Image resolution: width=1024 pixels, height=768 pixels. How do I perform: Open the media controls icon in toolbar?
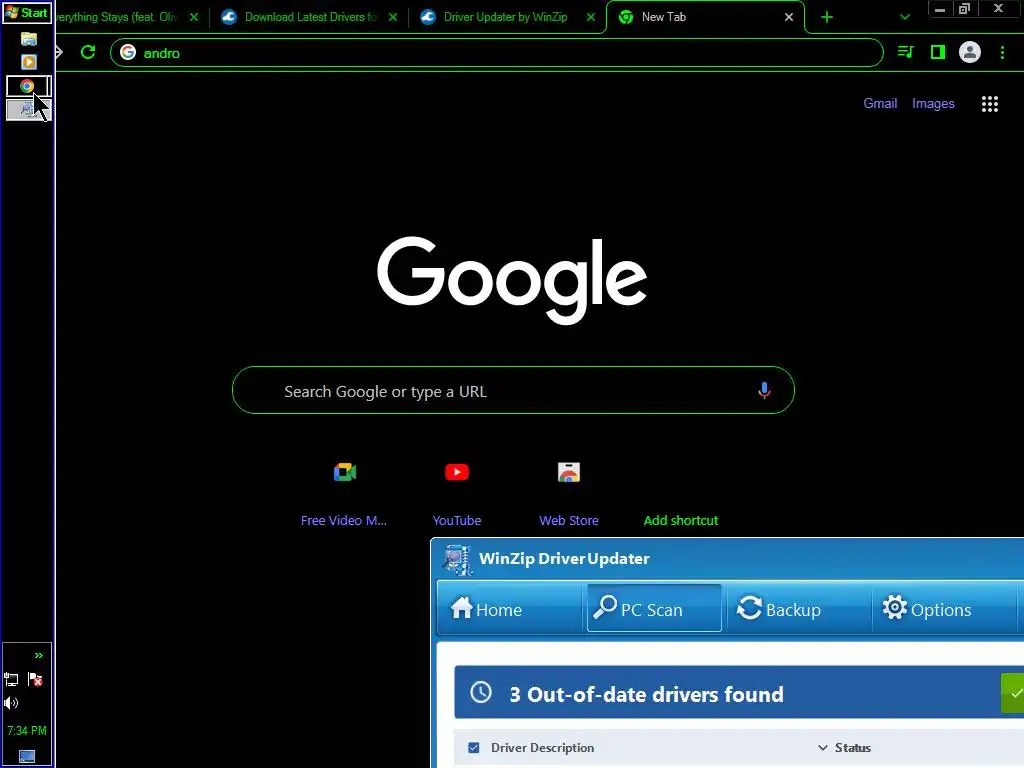click(x=905, y=52)
